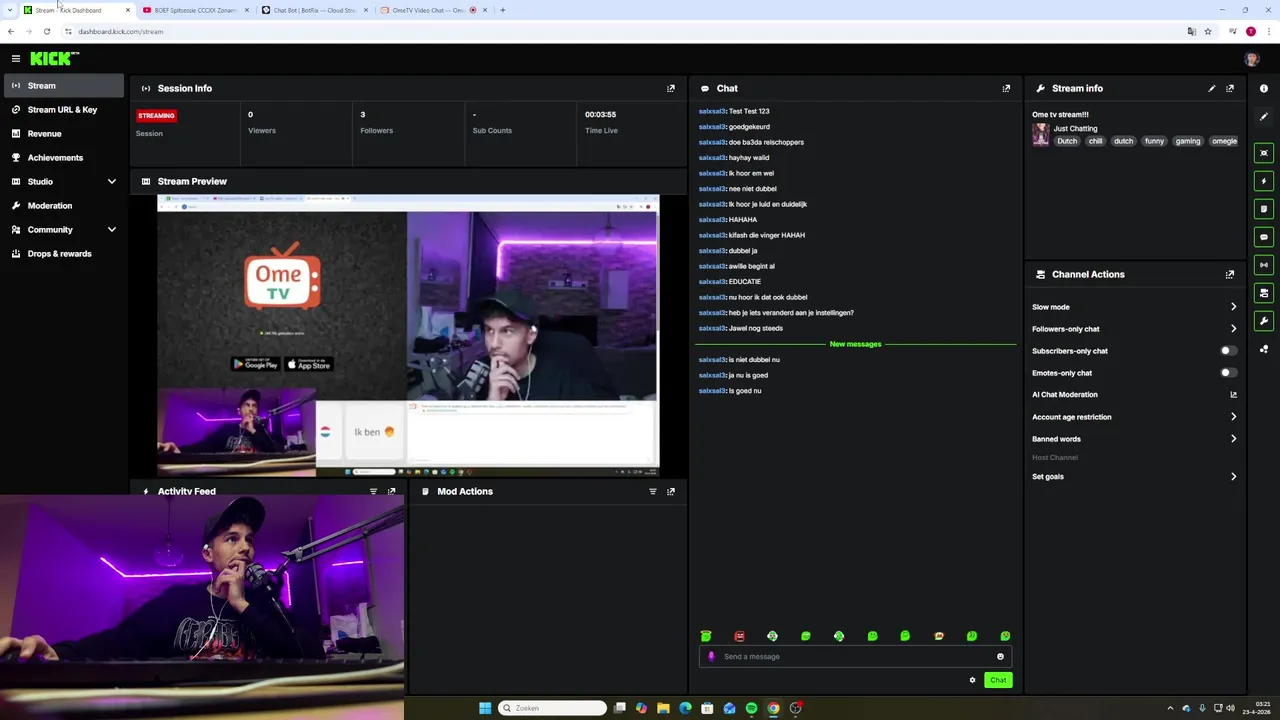Open the hamburger menu beside the Kick logo
Screen dimensions: 1280x720
tap(15, 59)
